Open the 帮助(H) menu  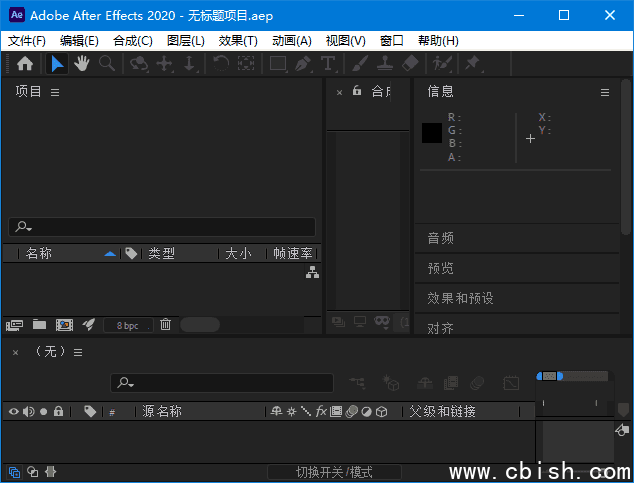(438, 40)
